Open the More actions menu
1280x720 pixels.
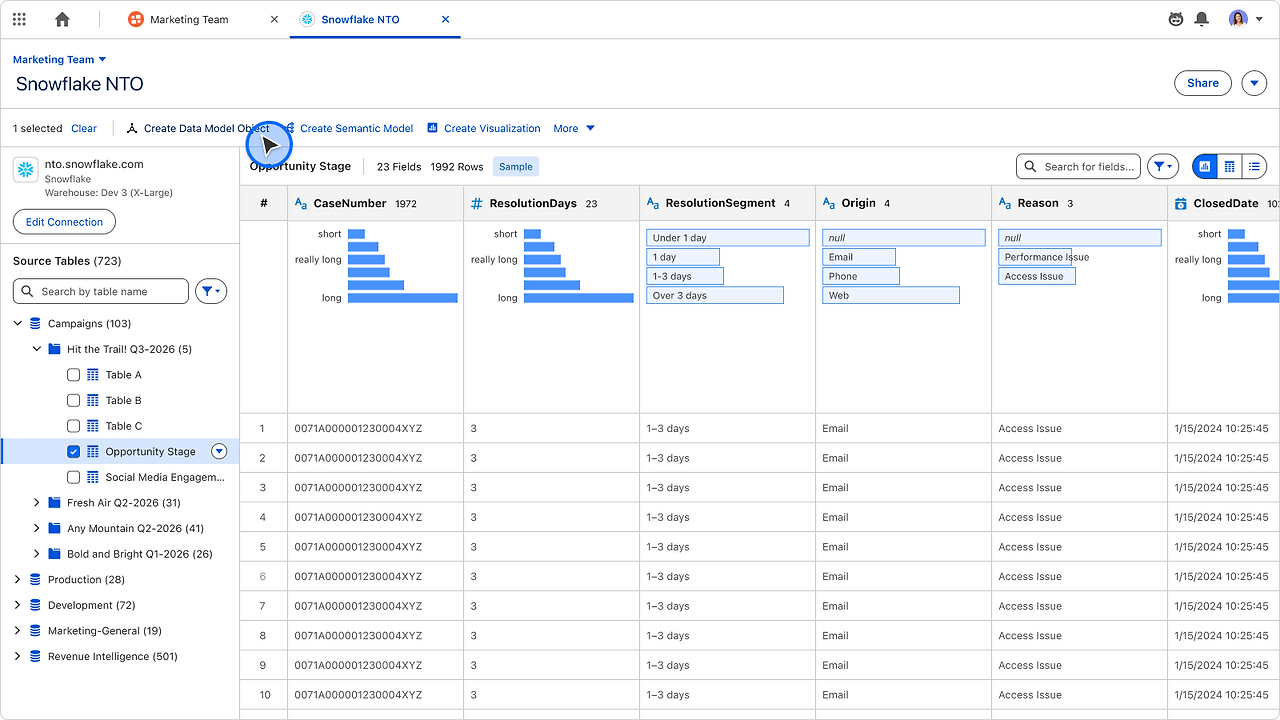pyautogui.click(x=574, y=128)
